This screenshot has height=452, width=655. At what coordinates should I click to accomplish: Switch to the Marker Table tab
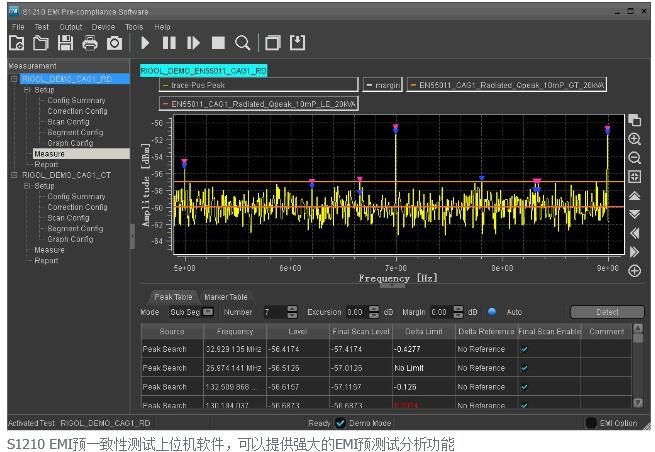click(225, 297)
